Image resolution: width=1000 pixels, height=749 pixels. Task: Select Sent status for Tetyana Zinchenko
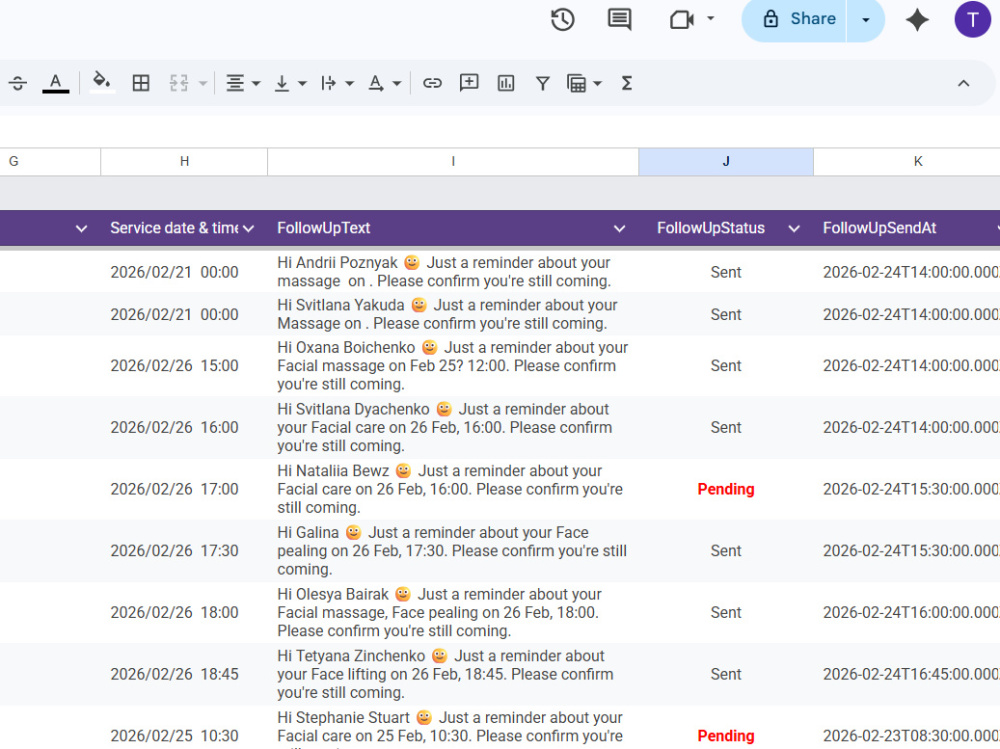point(726,674)
